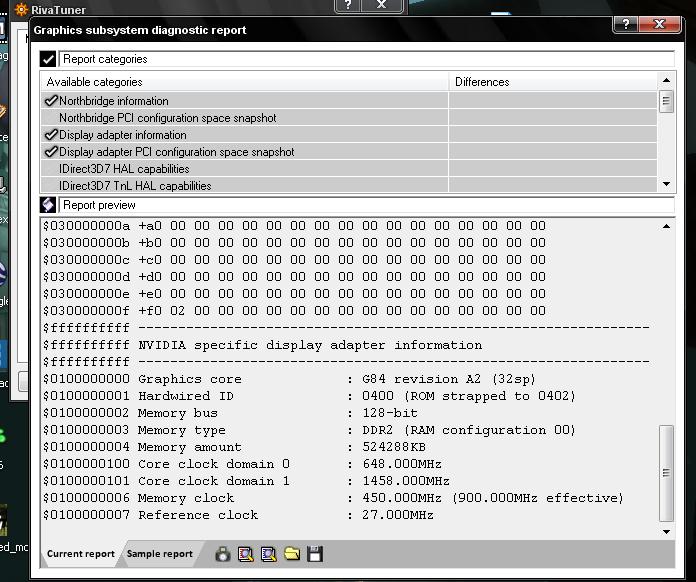Viewport: 696px width, 582px height.
Task: Click the 'Graphics core' report line
Action: (x=289, y=379)
